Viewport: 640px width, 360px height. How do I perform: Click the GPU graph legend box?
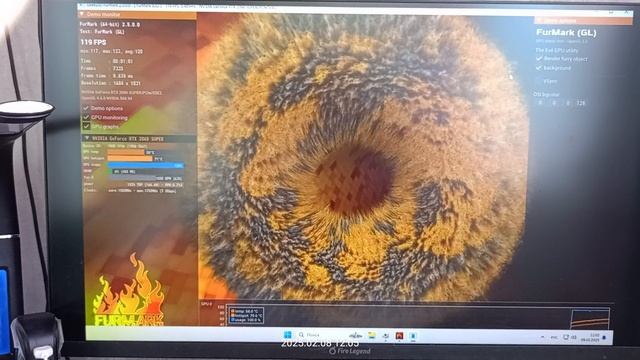pos(245,315)
